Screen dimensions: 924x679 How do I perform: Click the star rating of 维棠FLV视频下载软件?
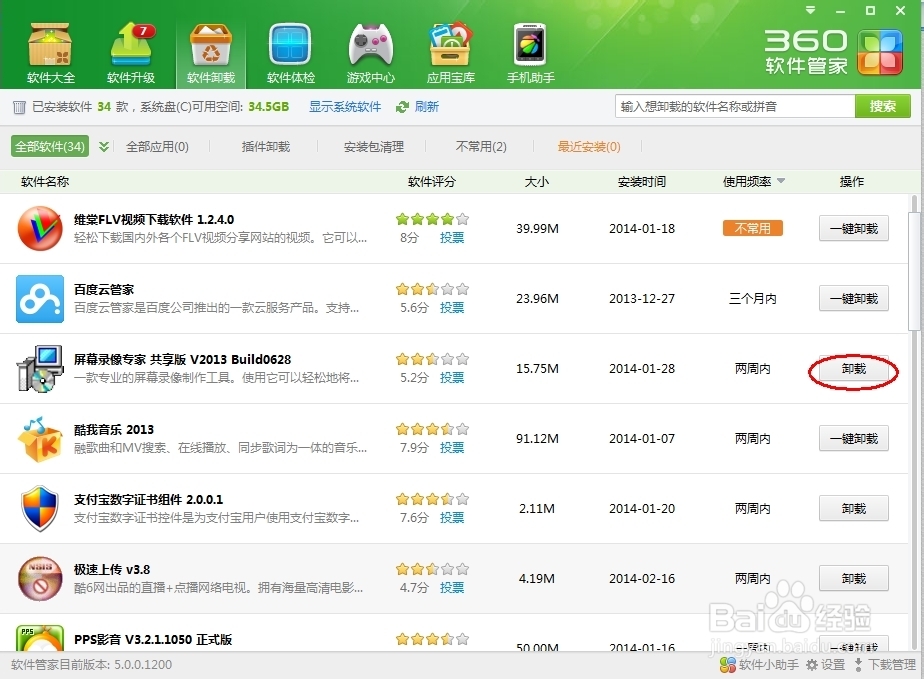(433, 219)
